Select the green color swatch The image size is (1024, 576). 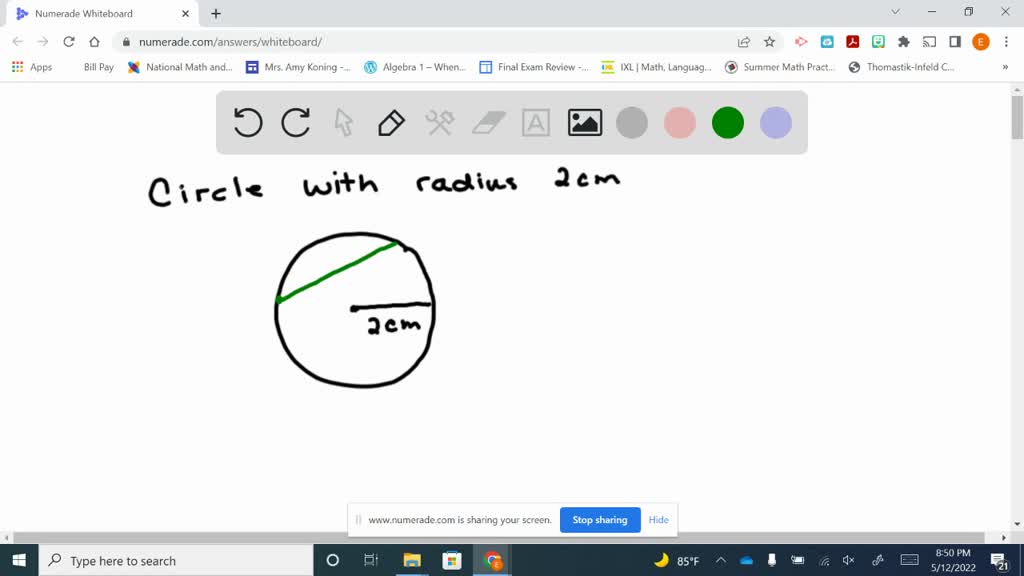coord(727,122)
